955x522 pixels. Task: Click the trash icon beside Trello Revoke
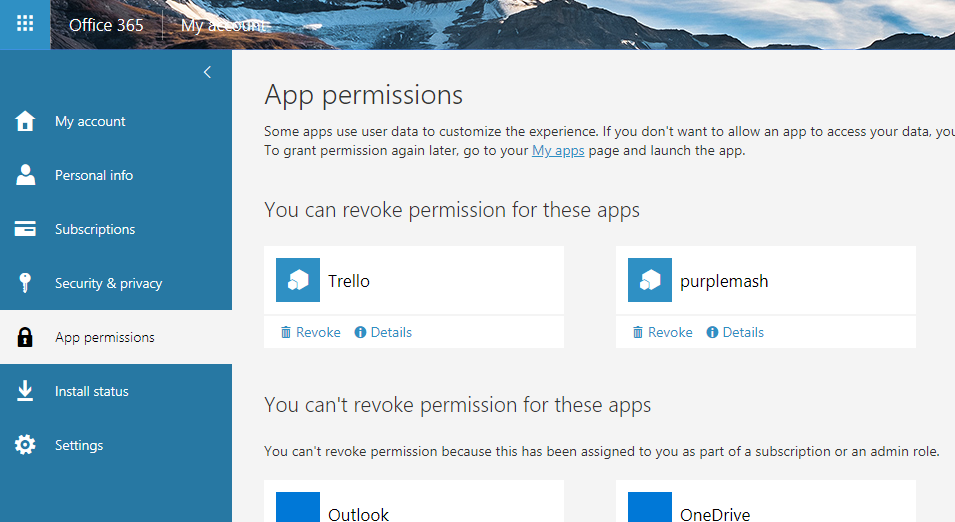tap(286, 332)
